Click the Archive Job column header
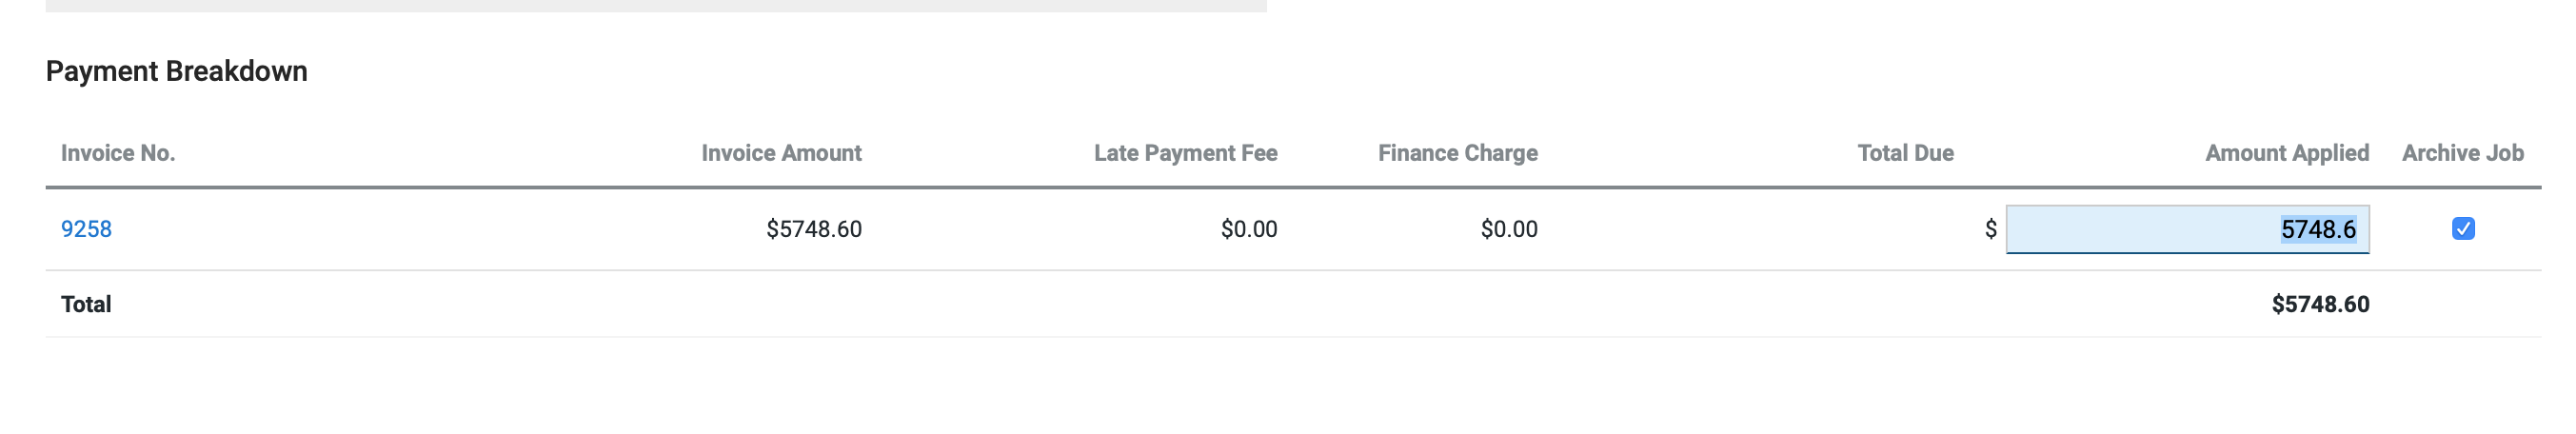This screenshot has width=2576, height=434. pos(2462,153)
